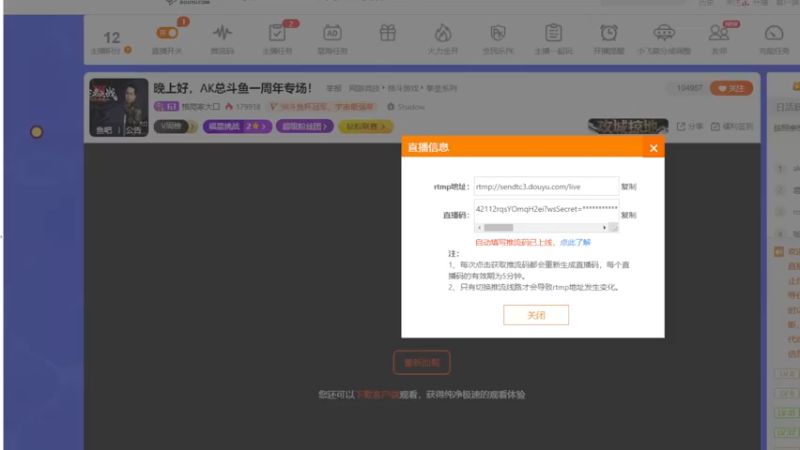The image size is (800, 450).
Task: Open the 下载客户端 download link
Action: point(377,394)
